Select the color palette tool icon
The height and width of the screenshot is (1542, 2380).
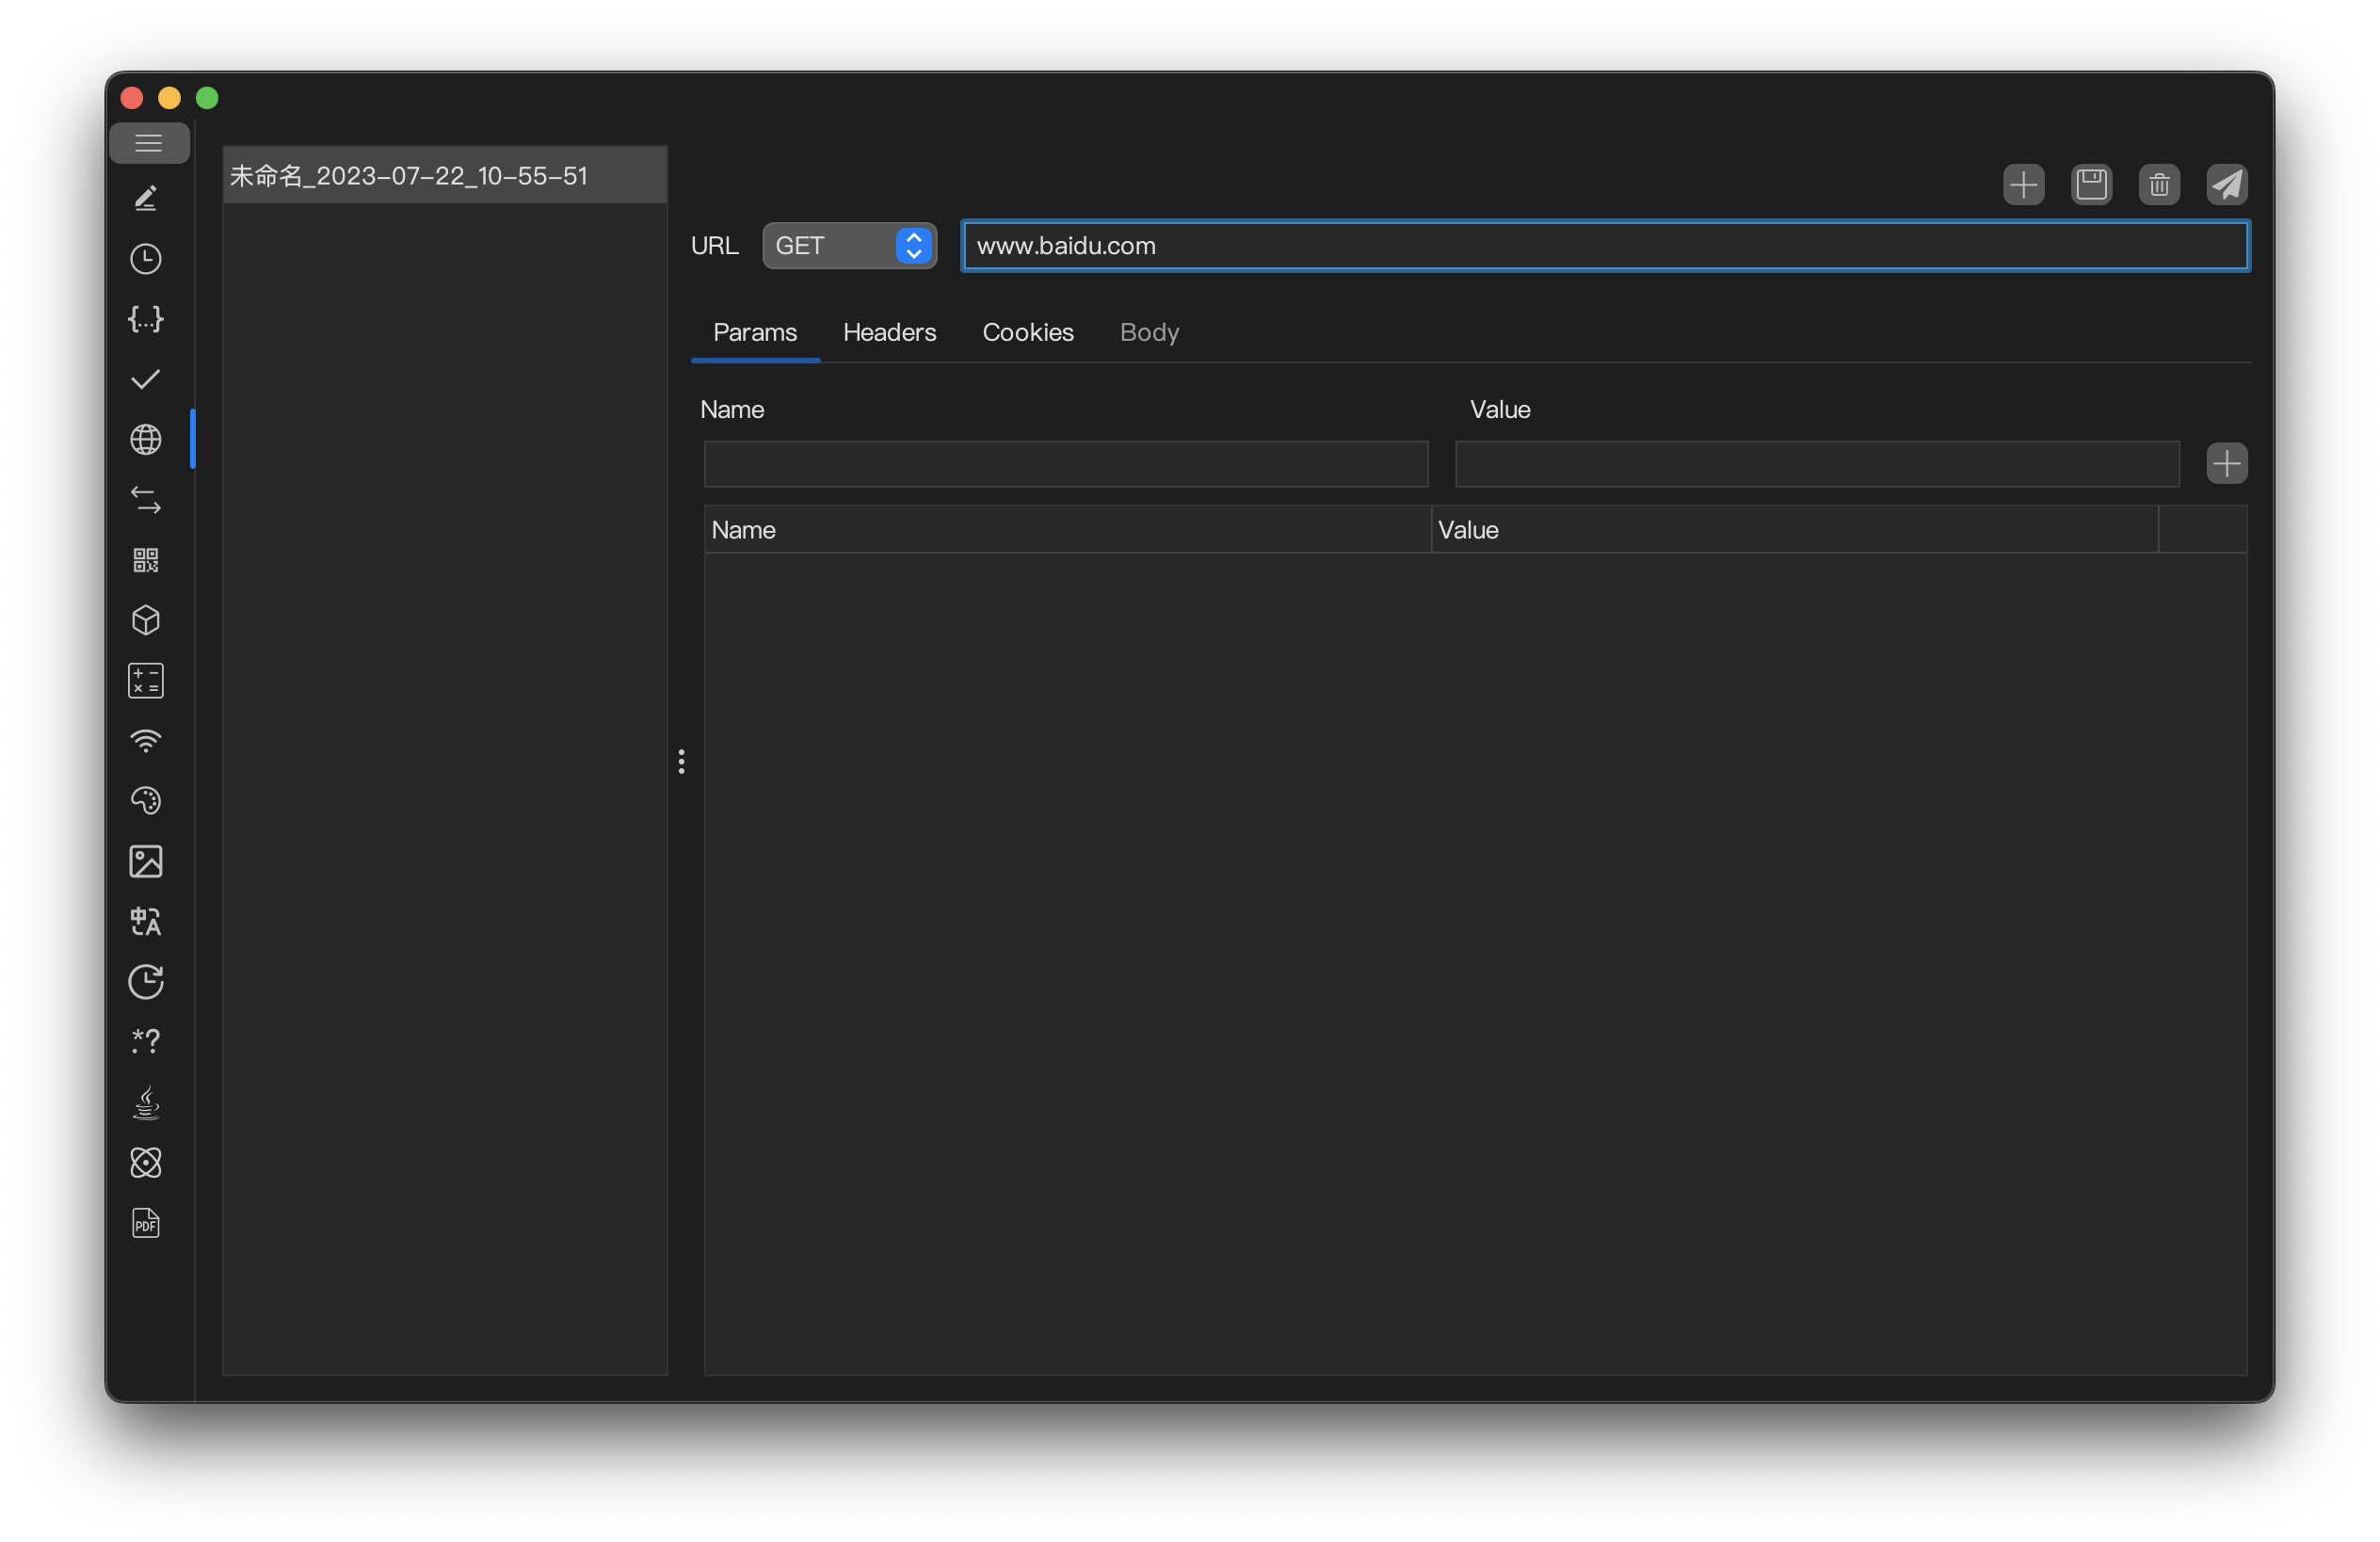coord(146,801)
